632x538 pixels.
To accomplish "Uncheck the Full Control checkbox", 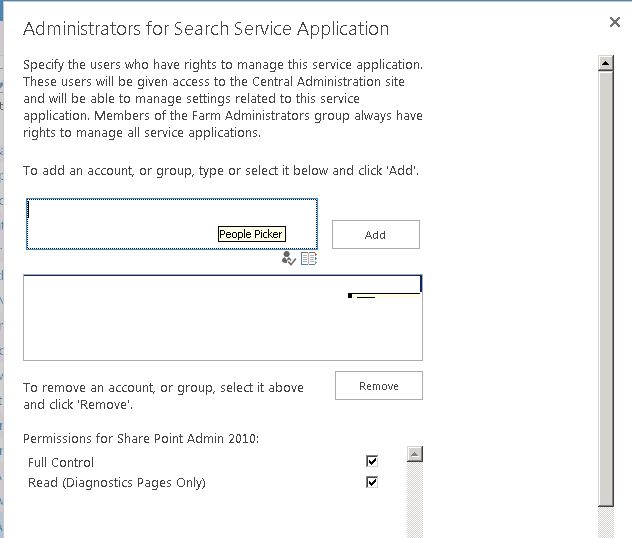I will pyautogui.click(x=372, y=462).
